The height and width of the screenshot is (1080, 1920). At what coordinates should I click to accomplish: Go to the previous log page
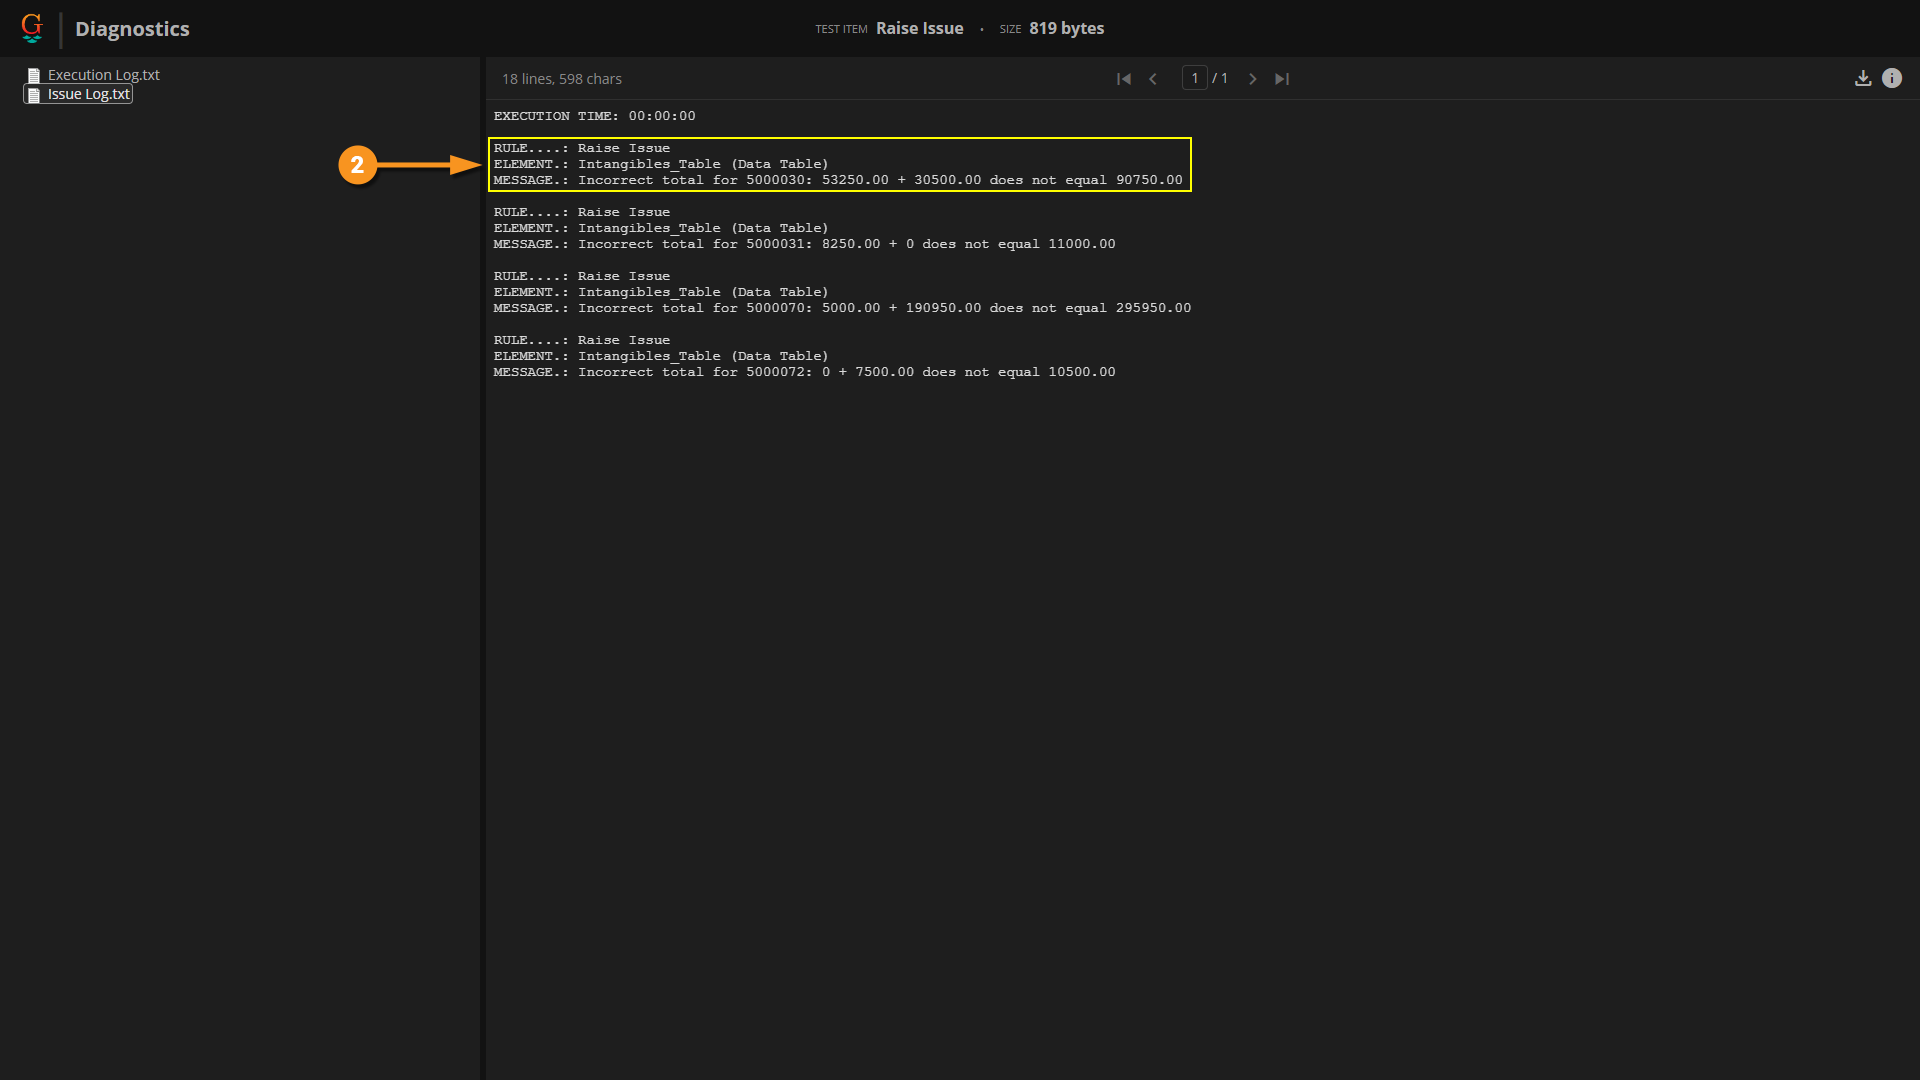tap(1153, 79)
